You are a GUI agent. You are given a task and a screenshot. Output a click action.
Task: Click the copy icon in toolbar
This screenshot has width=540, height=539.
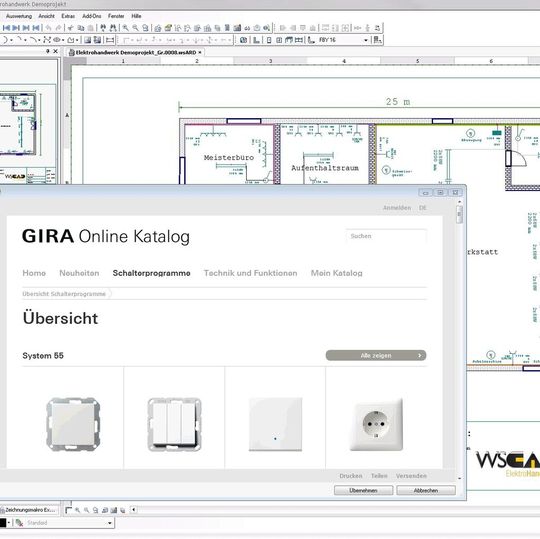tap(81, 28)
